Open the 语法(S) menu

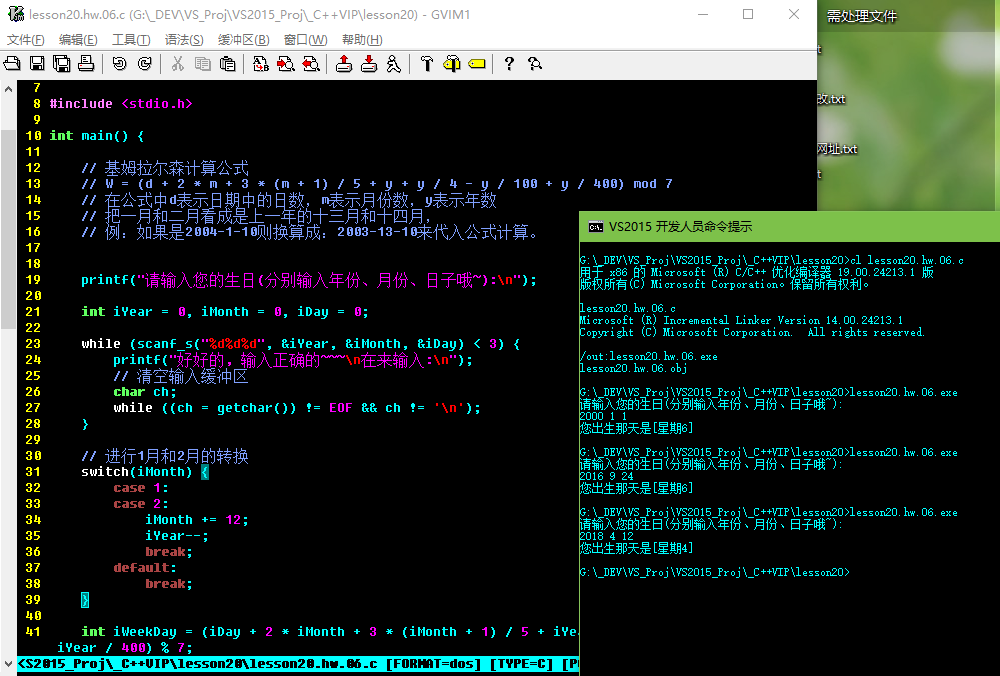[184, 40]
